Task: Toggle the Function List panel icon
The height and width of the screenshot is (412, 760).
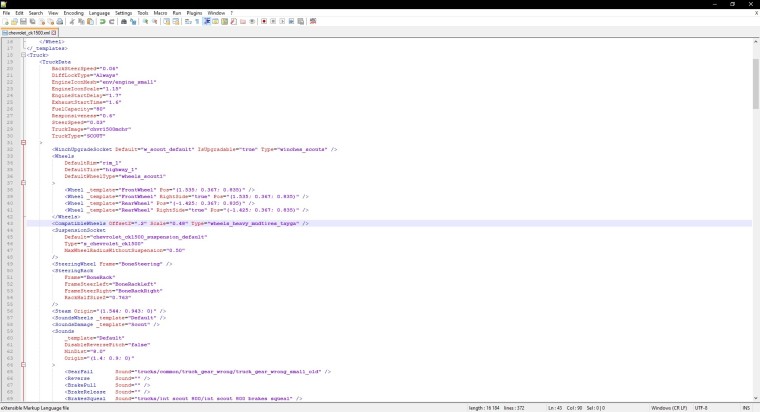Action: (x=234, y=21)
